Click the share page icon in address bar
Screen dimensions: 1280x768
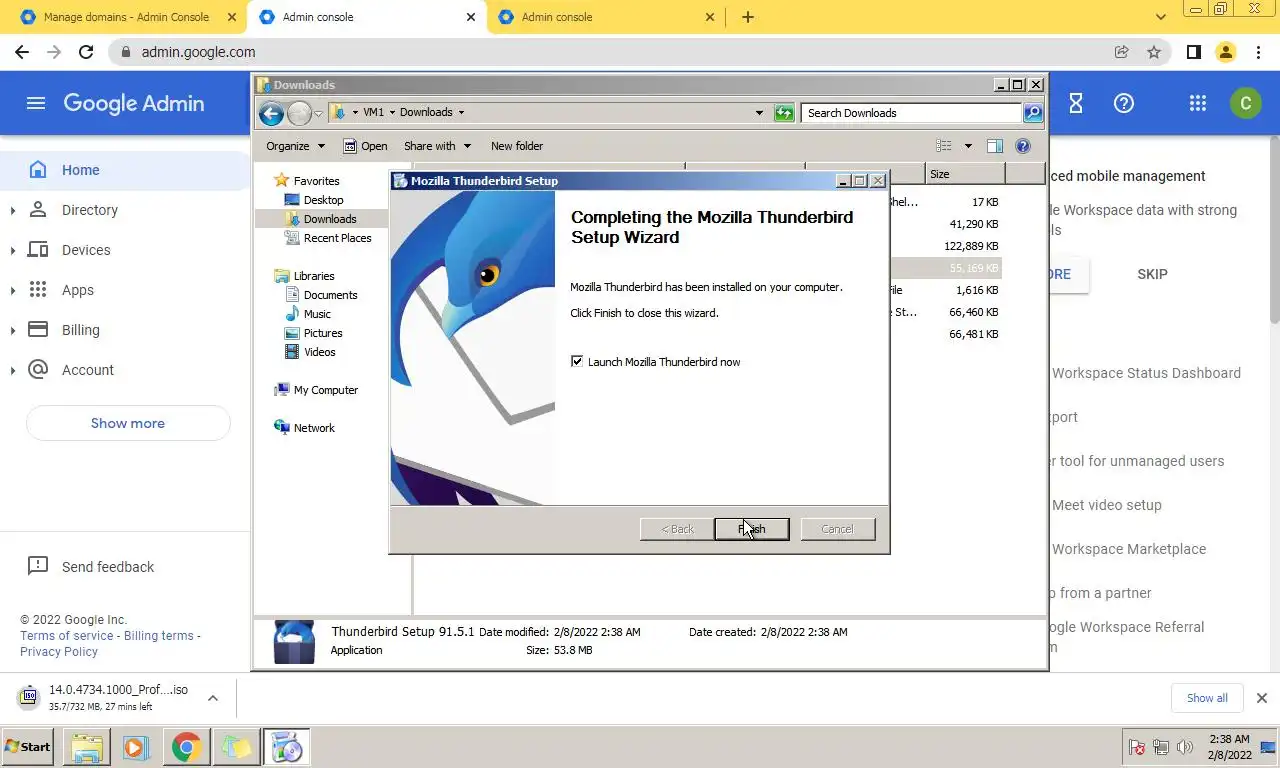click(1122, 52)
